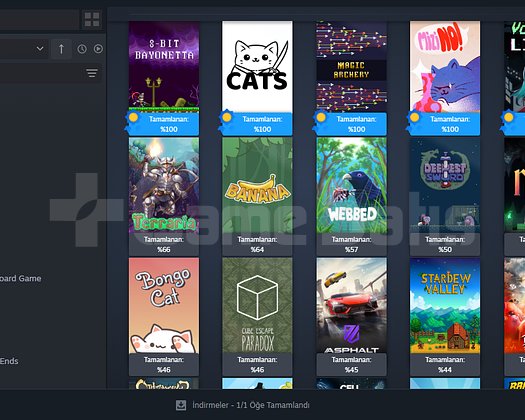Toggle the recent activity clock icon
The width and height of the screenshot is (525, 420).
(82, 49)
